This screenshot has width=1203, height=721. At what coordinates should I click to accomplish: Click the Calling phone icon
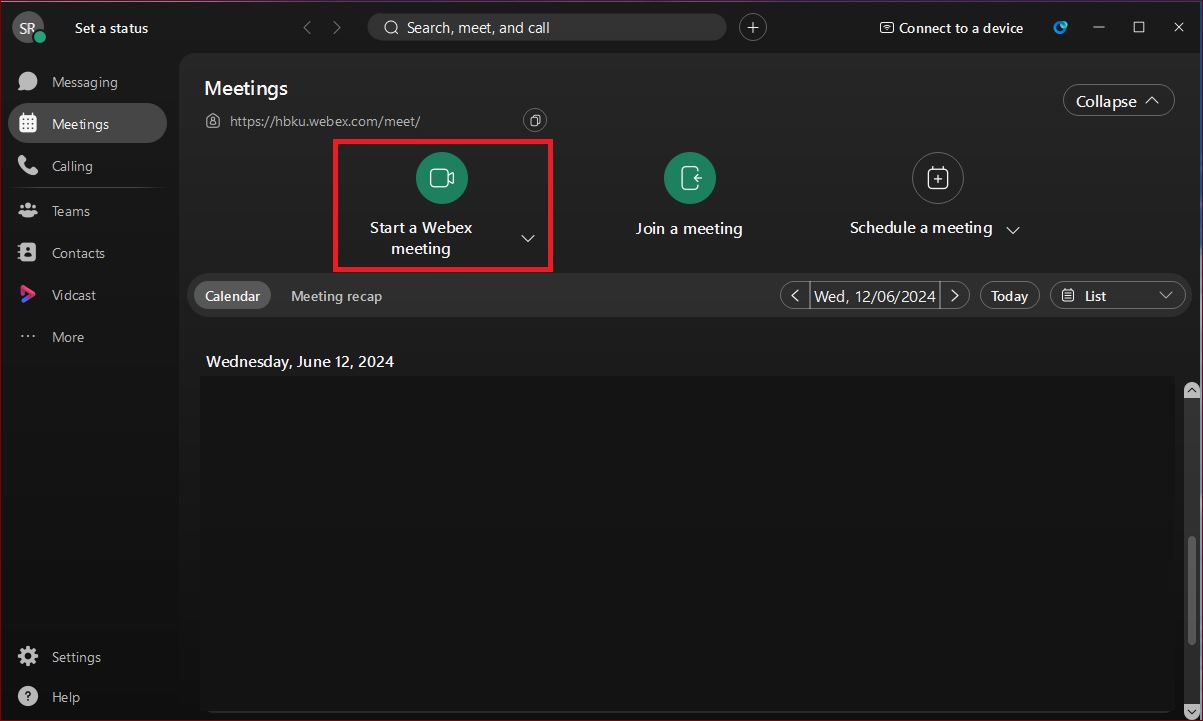point(28,166)
